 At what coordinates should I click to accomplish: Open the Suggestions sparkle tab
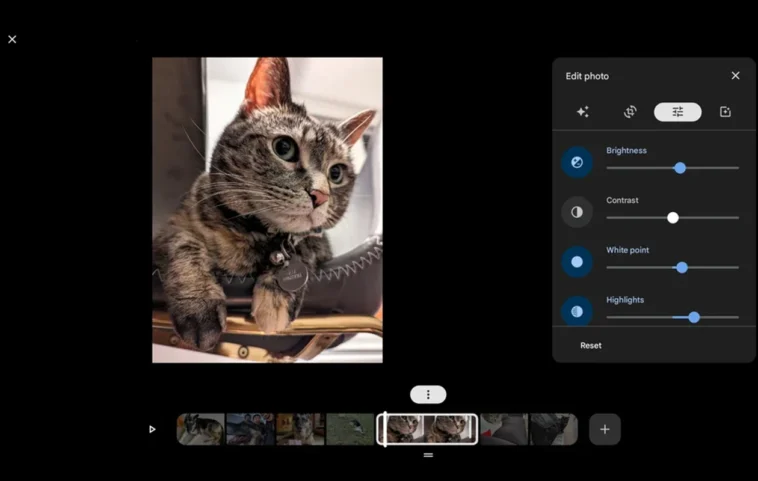point(583,112)
